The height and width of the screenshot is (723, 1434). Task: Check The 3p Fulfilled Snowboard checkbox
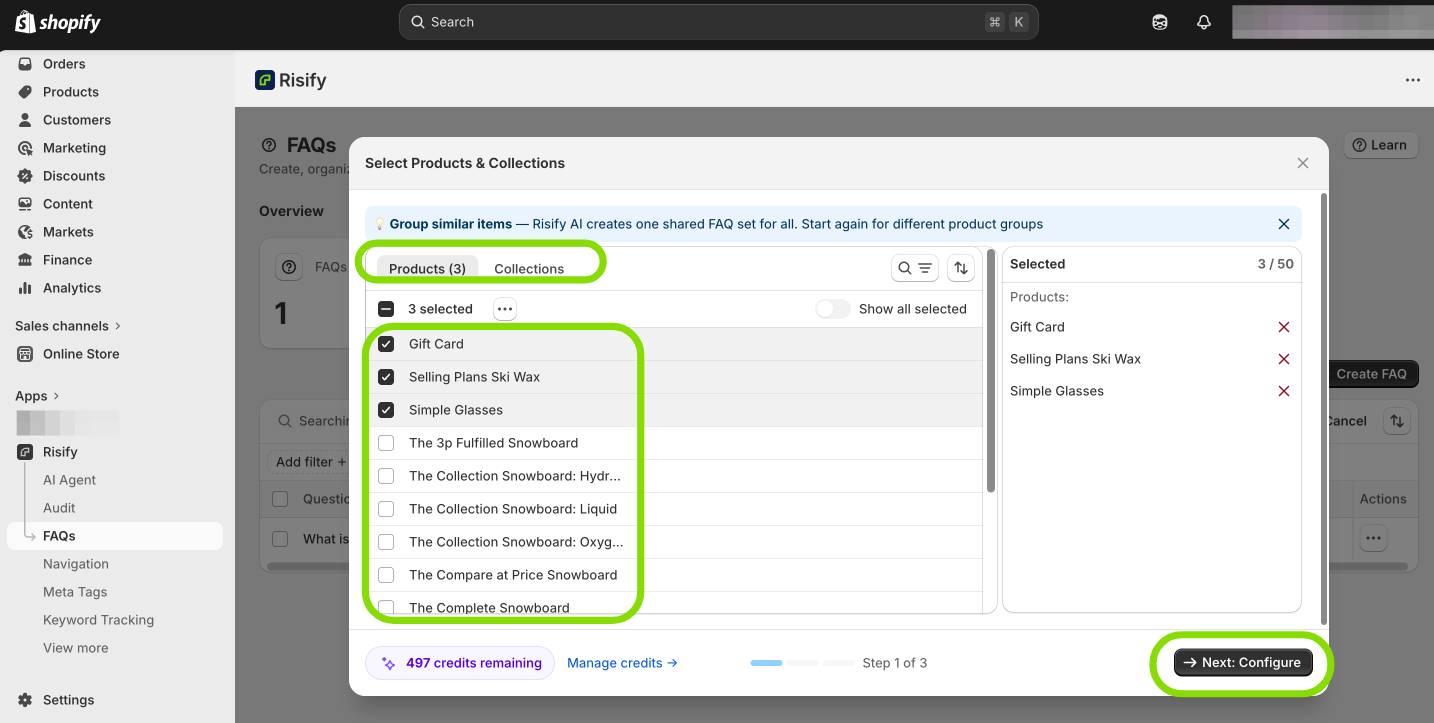point(386,443)
